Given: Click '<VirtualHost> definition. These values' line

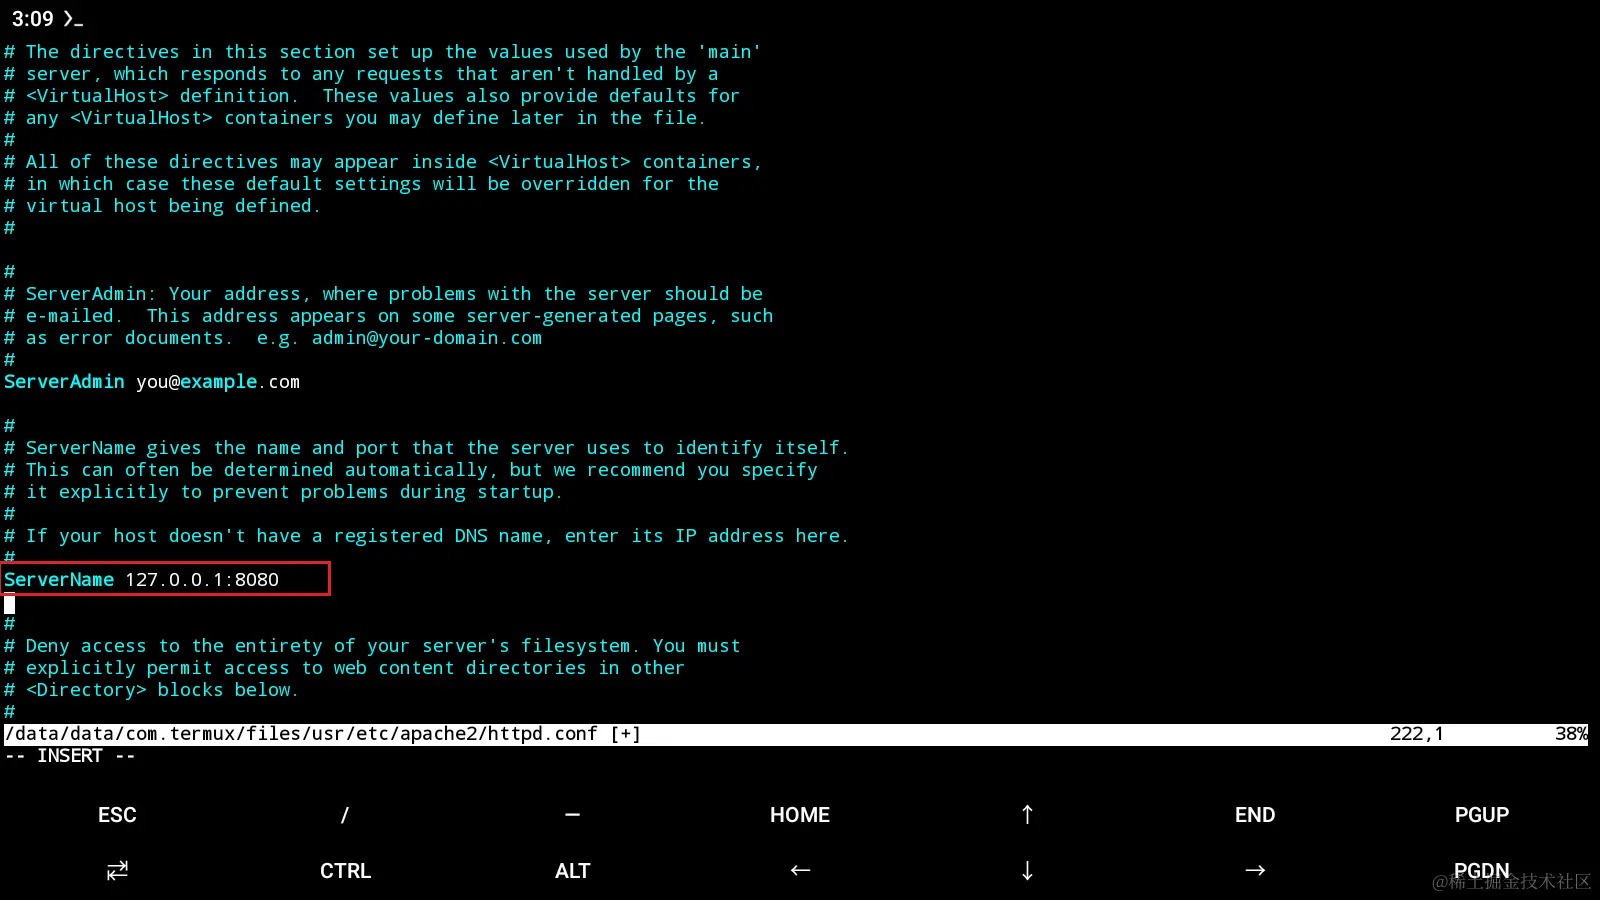Looking at the screenshot, I should pos(372,96).
